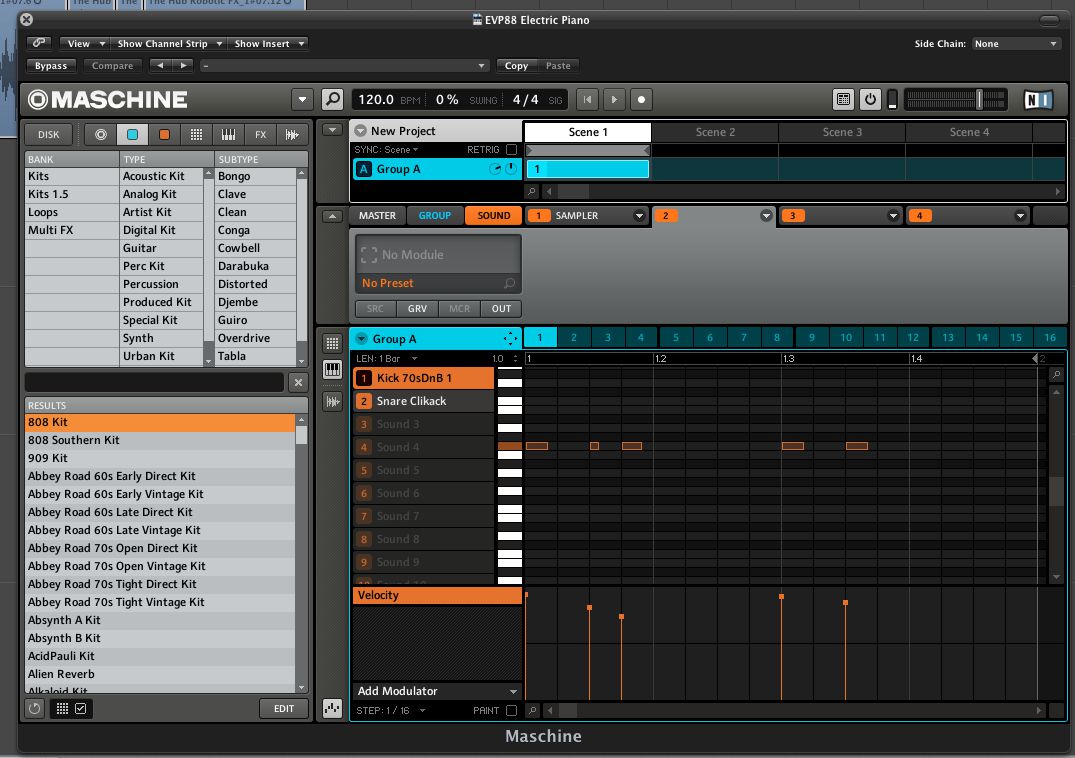Start playback with the Play button
The image size is (1075, 758).
coord(614,99)
